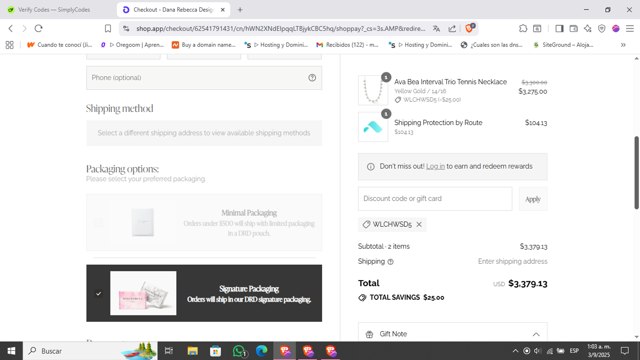The height and width of the screenshot is (360, 640).
Task: Open Microsoft Store from taskbar
Action: (216, 351)
